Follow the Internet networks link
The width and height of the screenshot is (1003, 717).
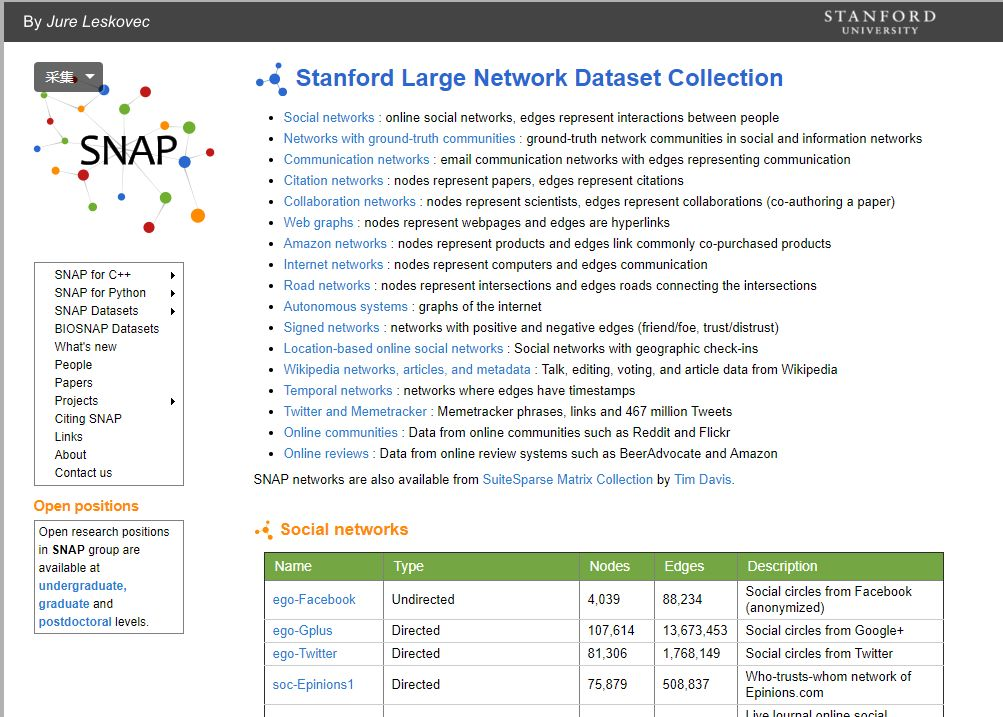coord(333,264)
